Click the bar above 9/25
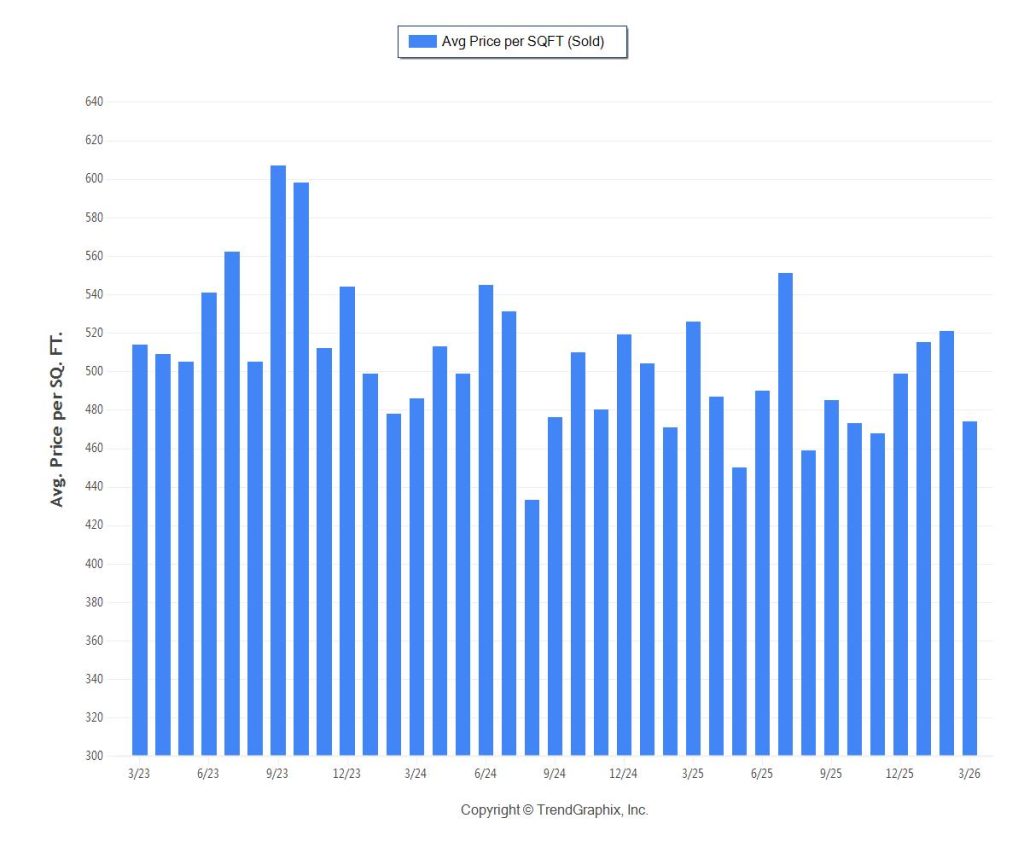Screen dimensions: 1024x853 (831, 578)
